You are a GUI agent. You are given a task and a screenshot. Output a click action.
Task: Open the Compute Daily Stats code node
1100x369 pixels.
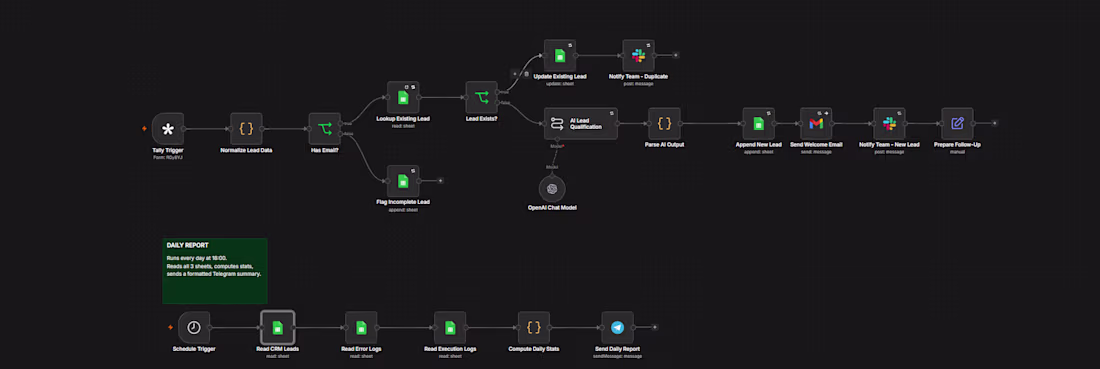click(x=534, y=328)
